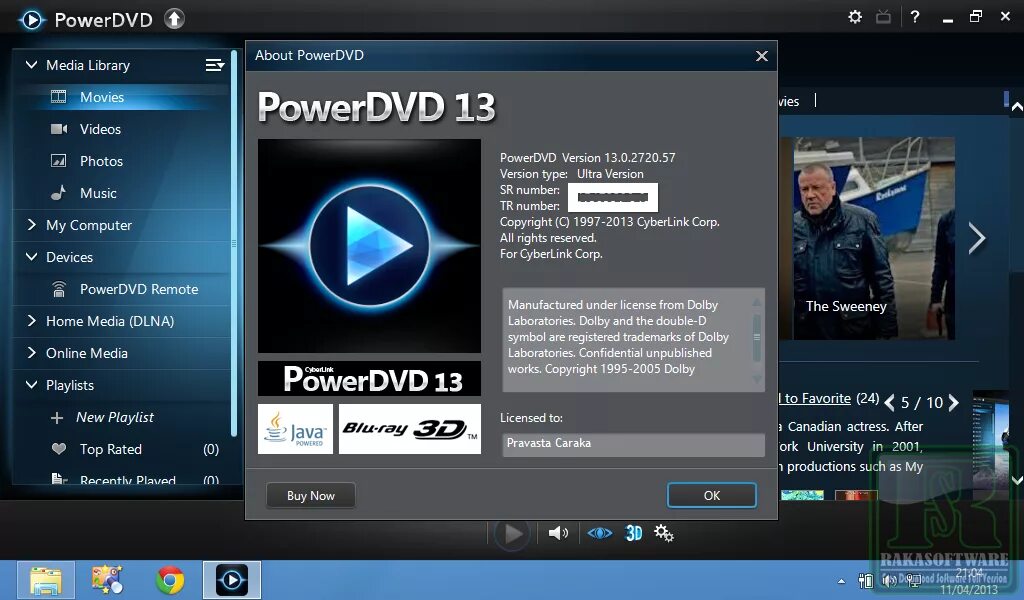Screen dimensions: 1024x600
Task: Switch to TV mode icon in title bar
Action: click(884, 17)
